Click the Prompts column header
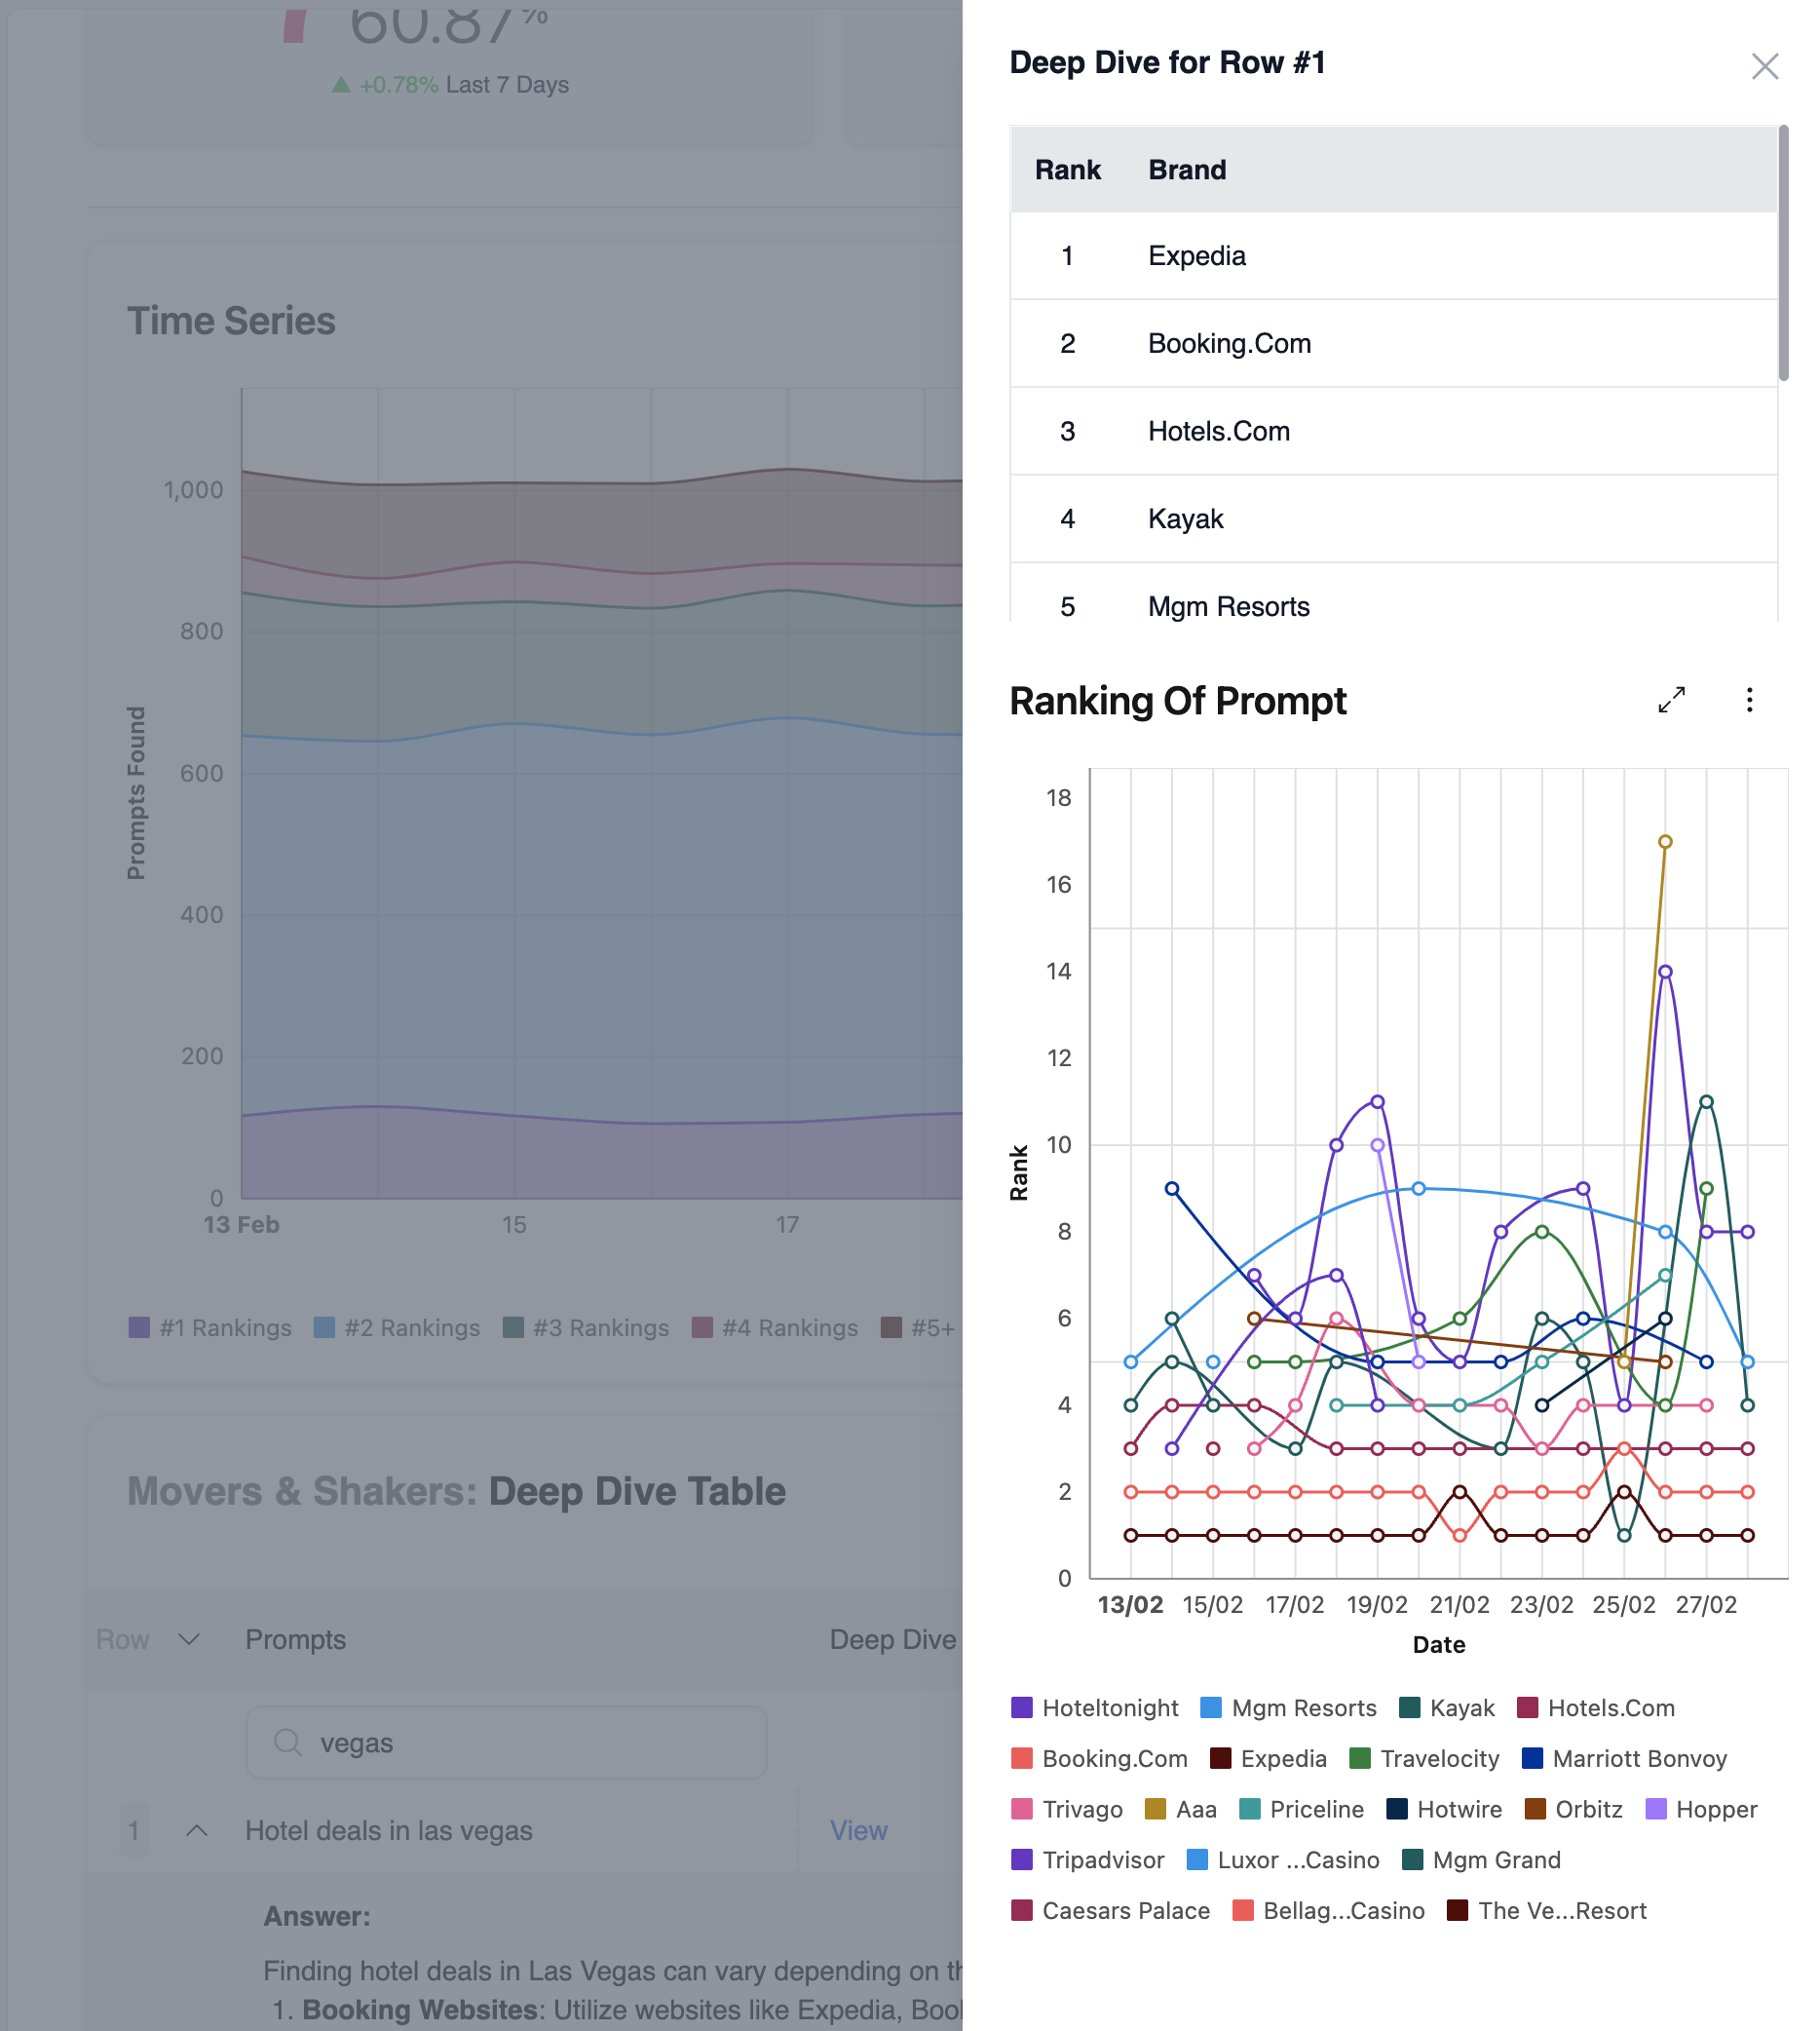The image size is (1820, 2031). (x=295, y=1640)
